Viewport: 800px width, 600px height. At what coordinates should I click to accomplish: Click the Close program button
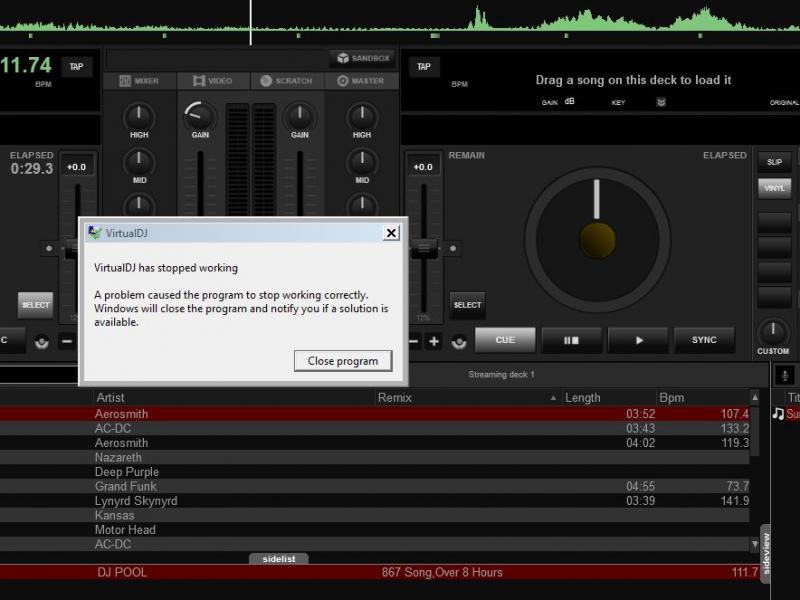click(x=342, y=361)
